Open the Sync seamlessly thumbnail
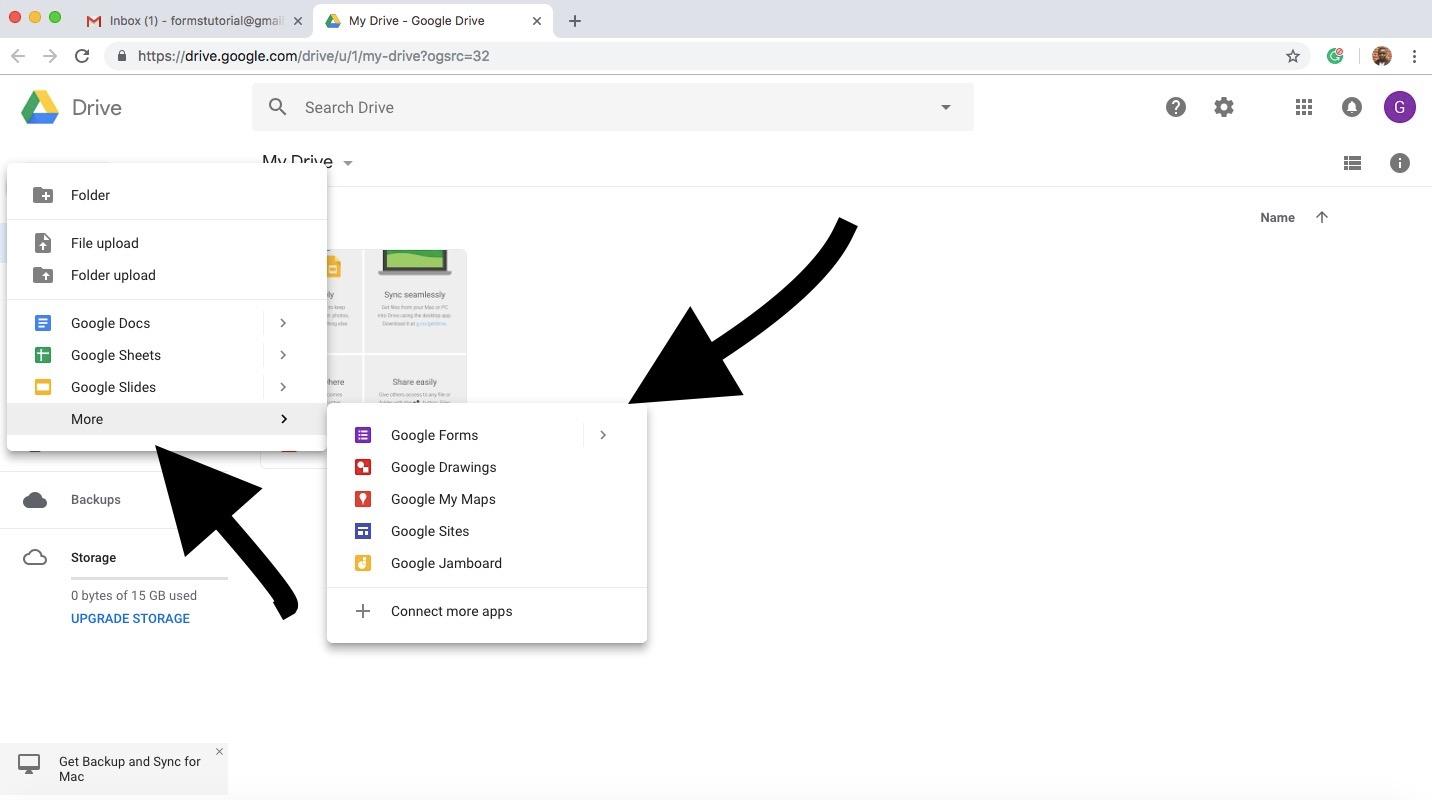1432x800 pixels. (x=415, y=300)
